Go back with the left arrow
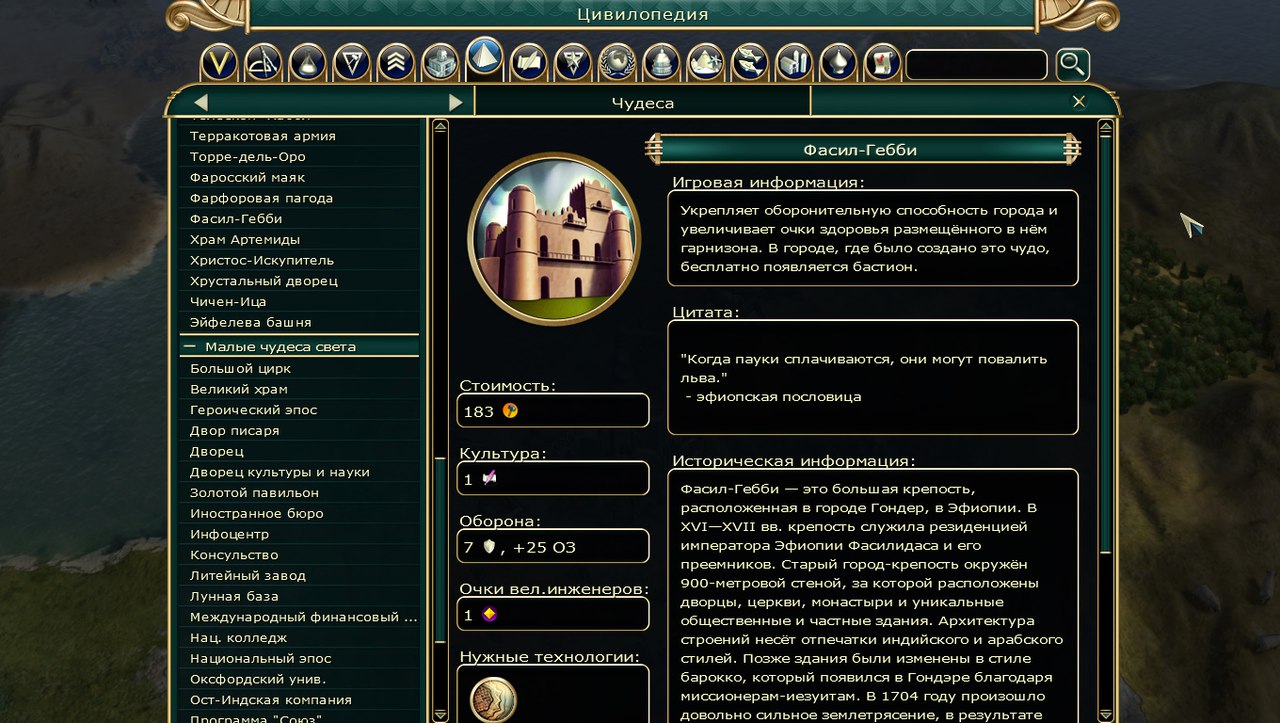This screenshot has height=723, width=1280. tap(201, 102)
